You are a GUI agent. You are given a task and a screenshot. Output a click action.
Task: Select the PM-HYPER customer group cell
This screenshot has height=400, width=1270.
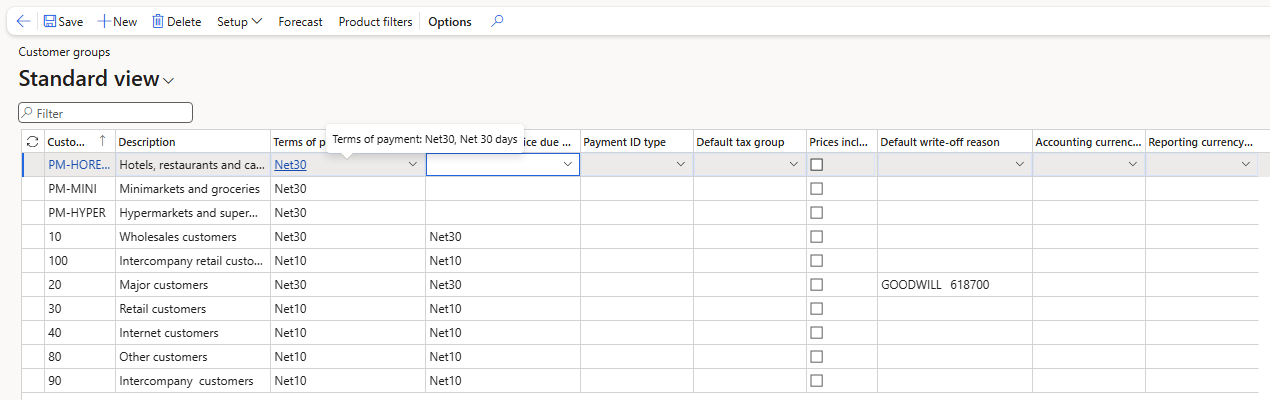click(80, 213)
